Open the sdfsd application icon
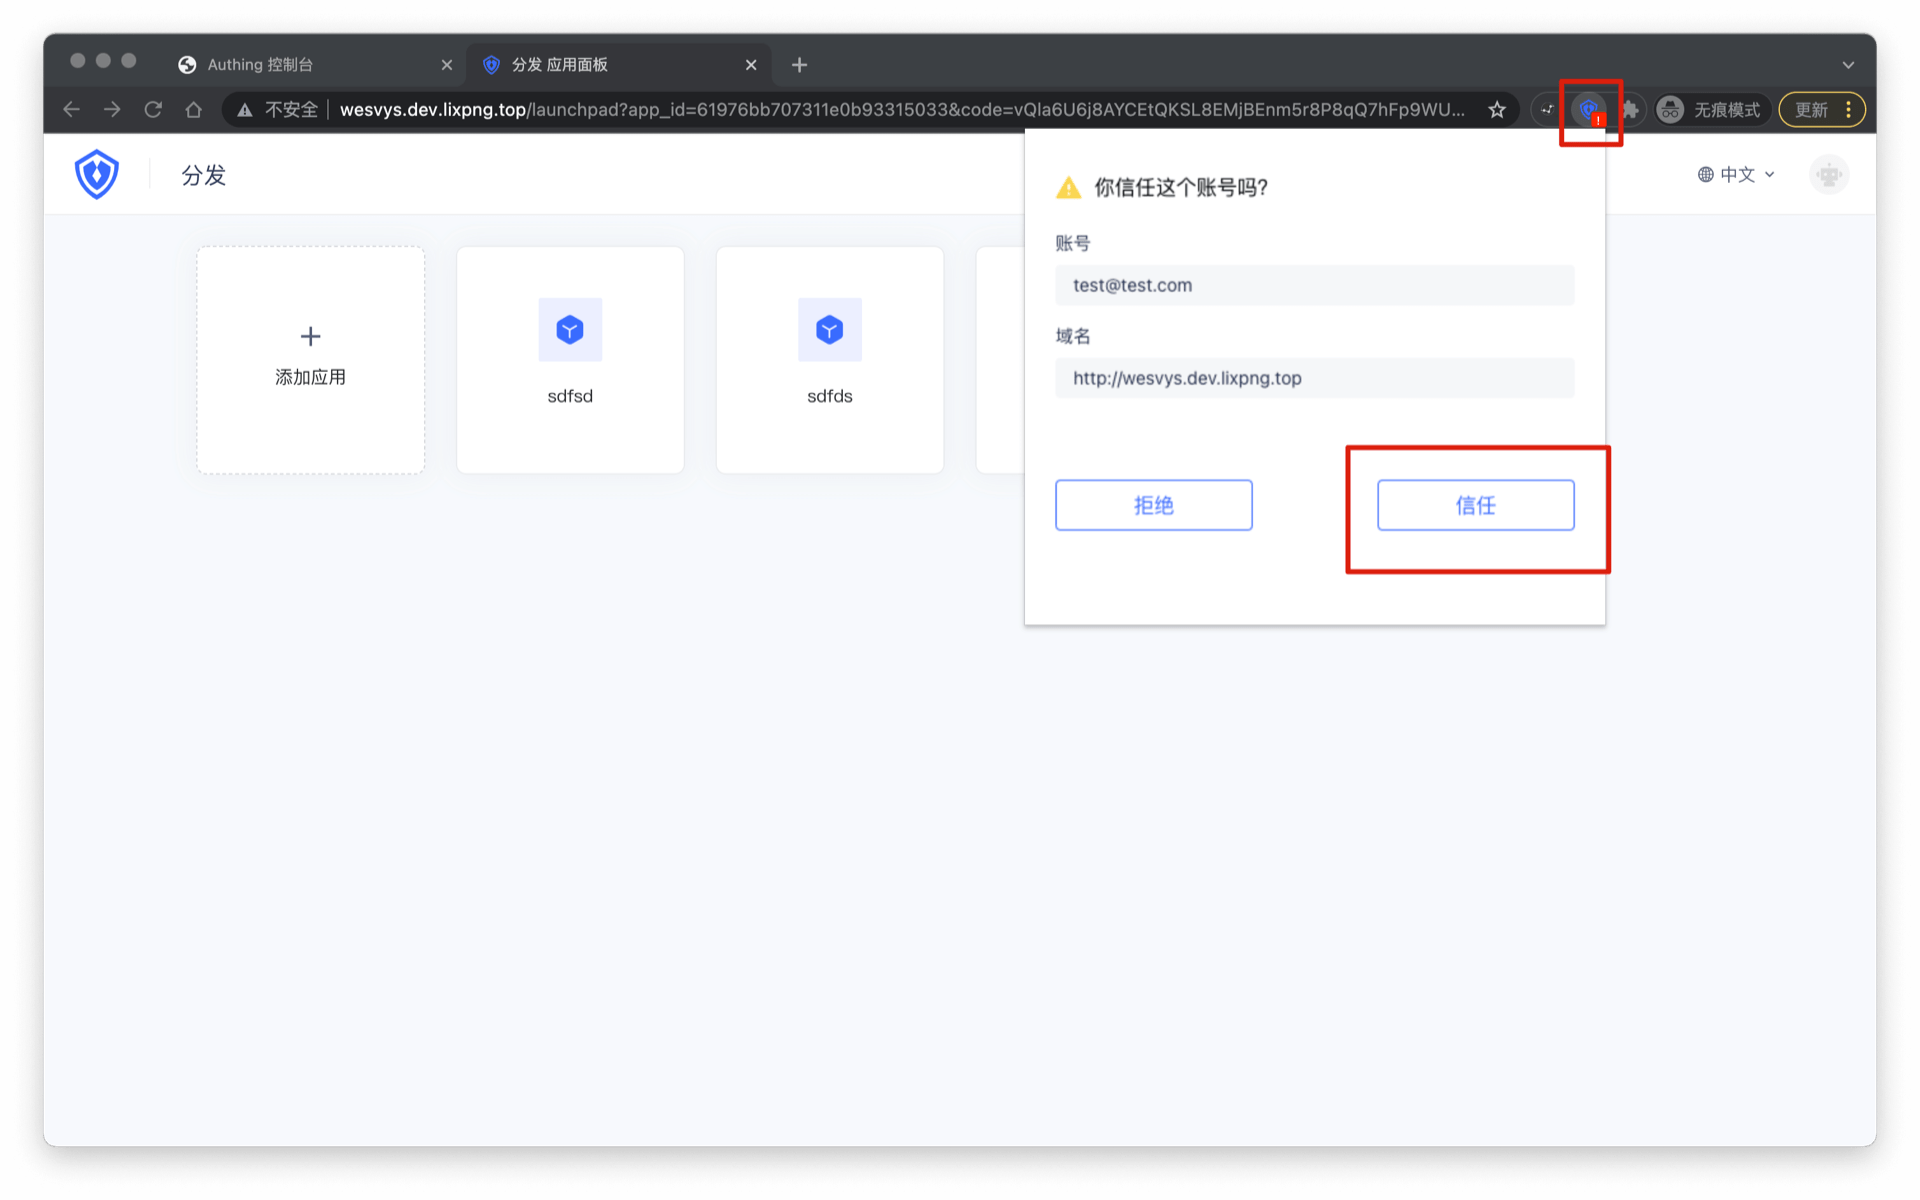The width and height of the screenshot is (1920, 1200). pyautogui.click(x=570, y=330)
